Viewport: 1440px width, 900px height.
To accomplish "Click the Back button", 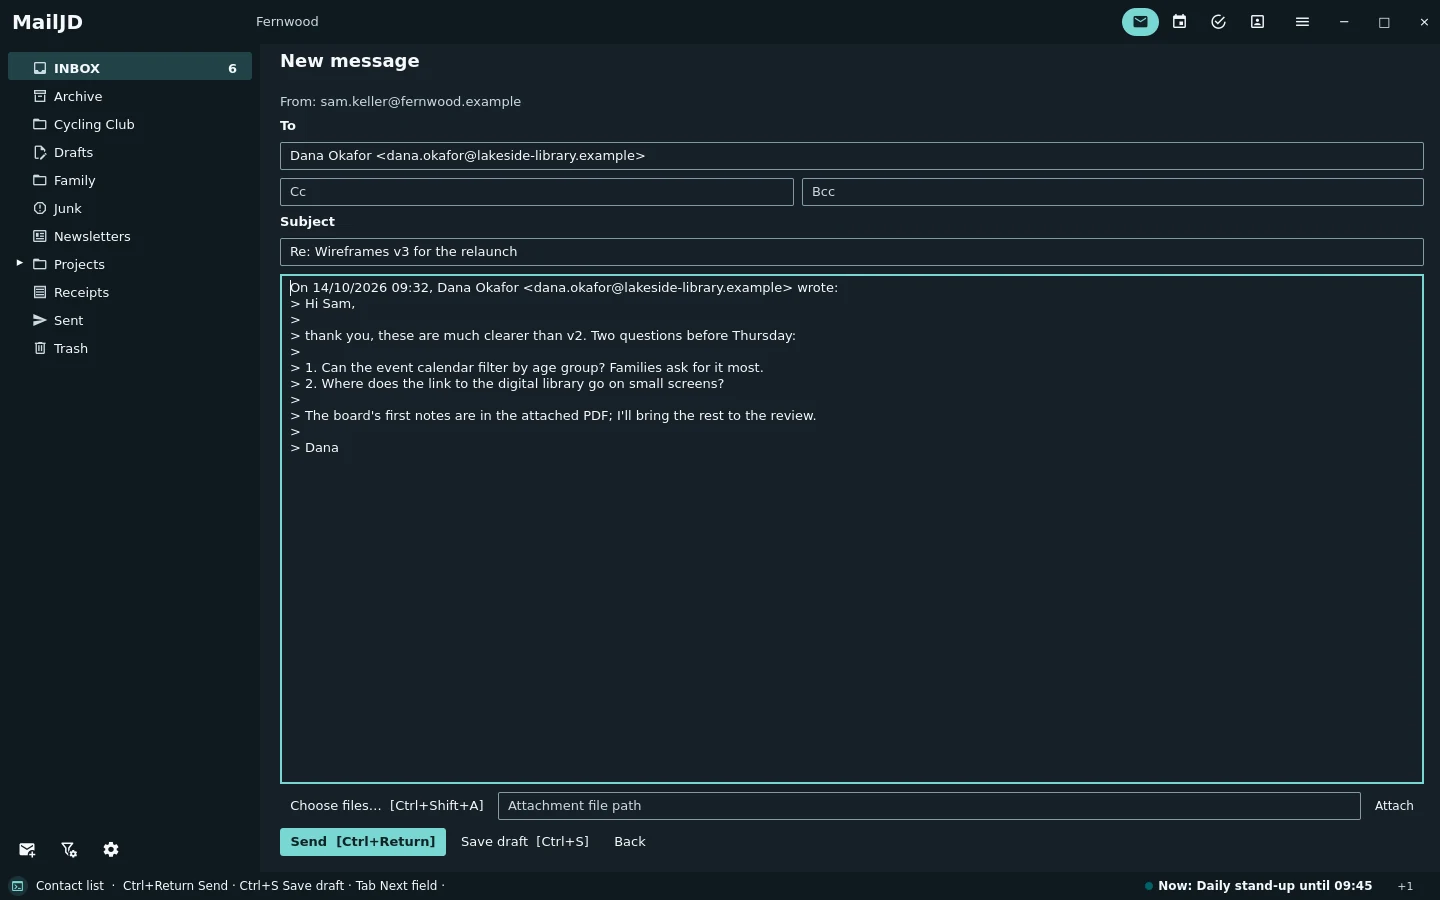I will coord(630,842).
